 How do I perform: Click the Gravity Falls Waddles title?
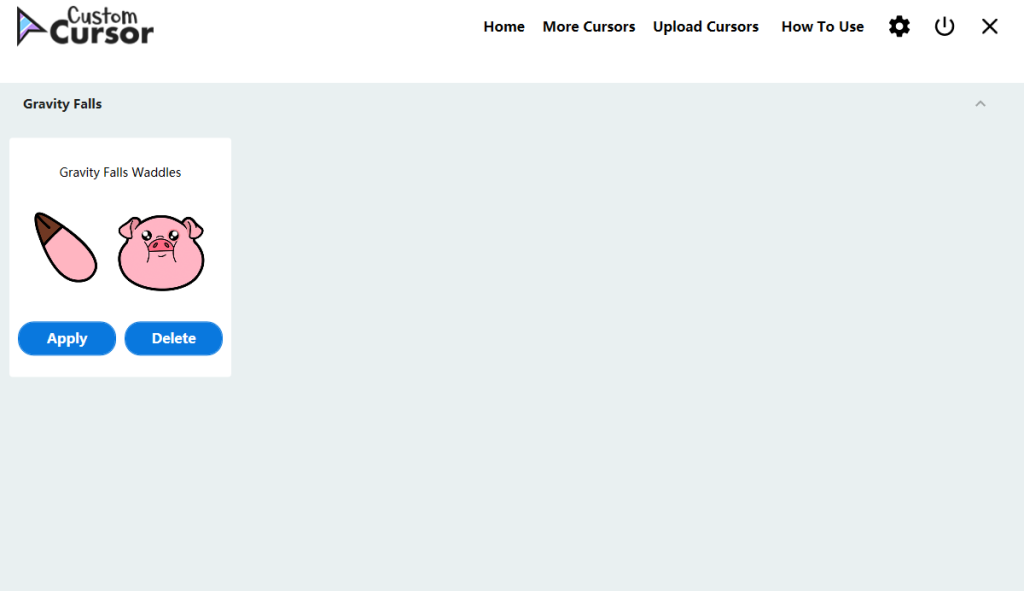click(x=120, y=172)
